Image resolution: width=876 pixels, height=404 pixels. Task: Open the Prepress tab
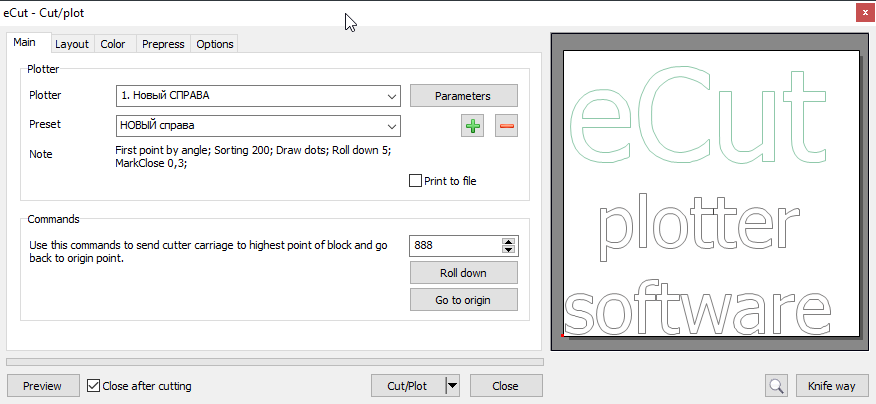point(163,44)
